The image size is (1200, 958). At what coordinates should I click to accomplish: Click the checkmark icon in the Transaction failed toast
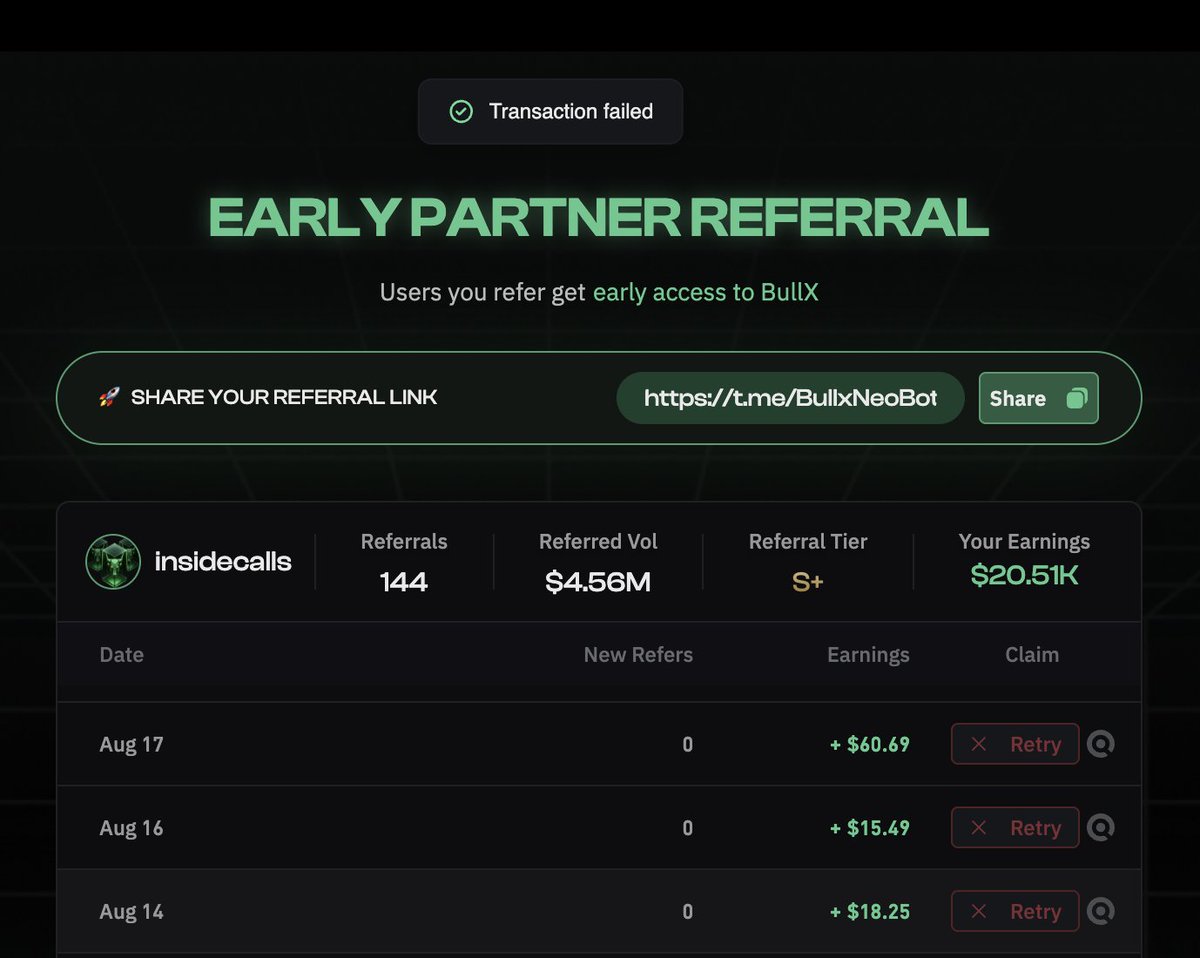(461, 111)
